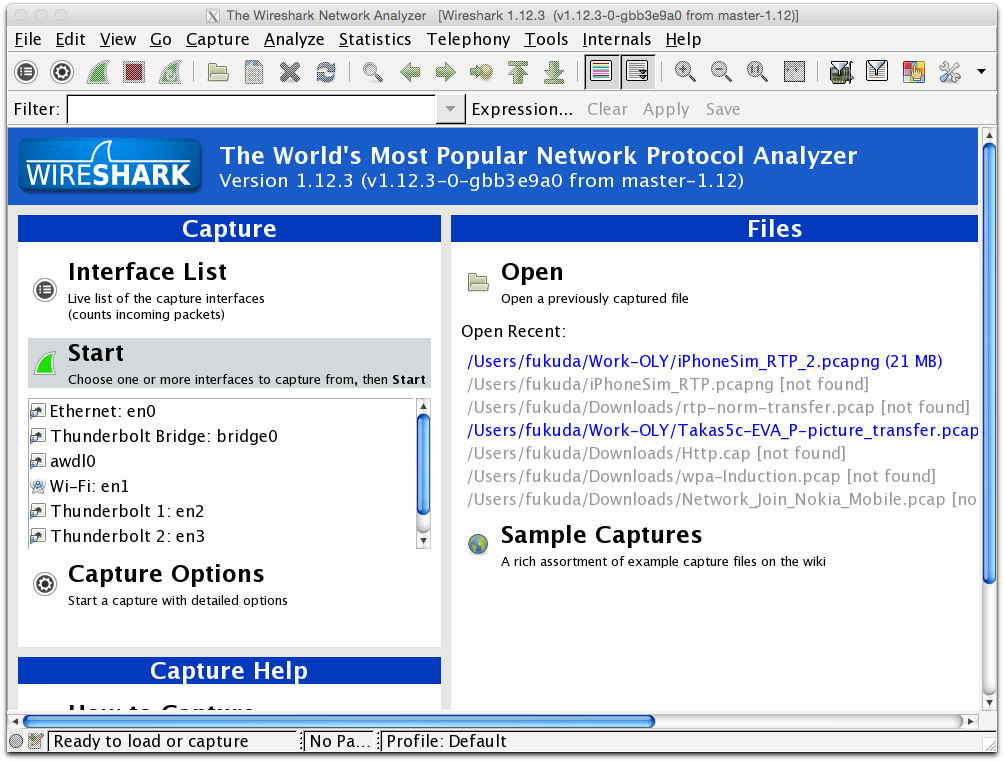This screenshot has height=762, width=1004.
Task: Stop the running capture red square icon
Action: (x=134, y=72)
